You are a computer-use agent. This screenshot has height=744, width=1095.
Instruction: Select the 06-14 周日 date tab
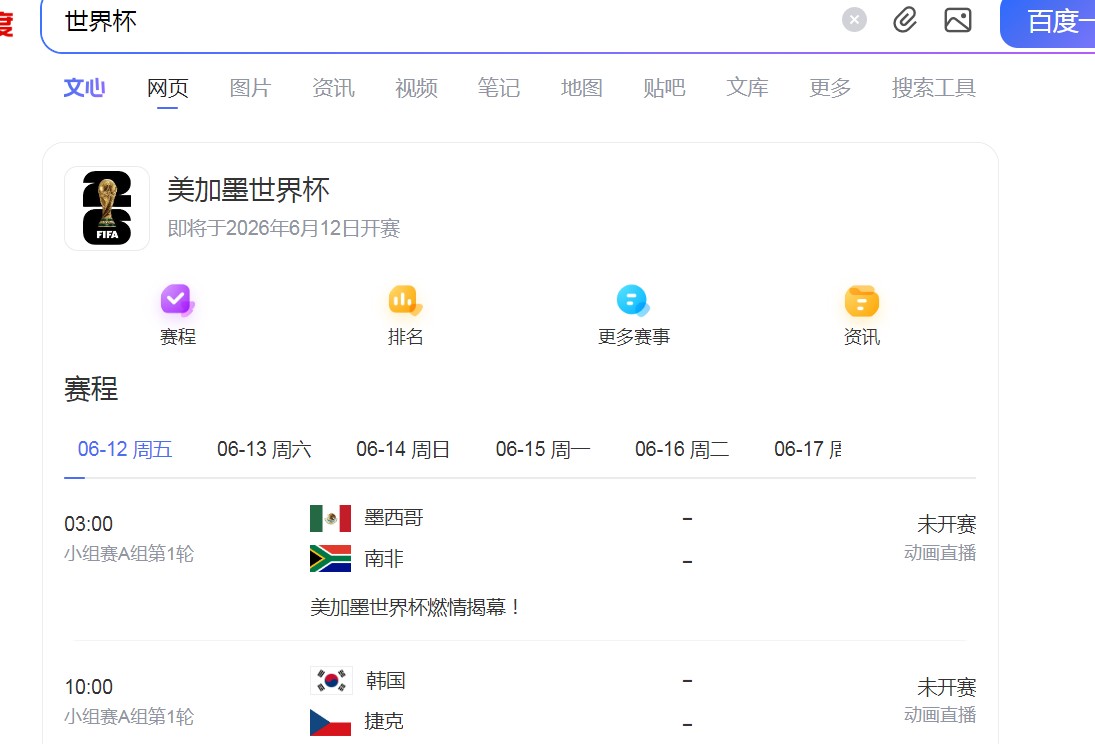(x=403, y=449)
